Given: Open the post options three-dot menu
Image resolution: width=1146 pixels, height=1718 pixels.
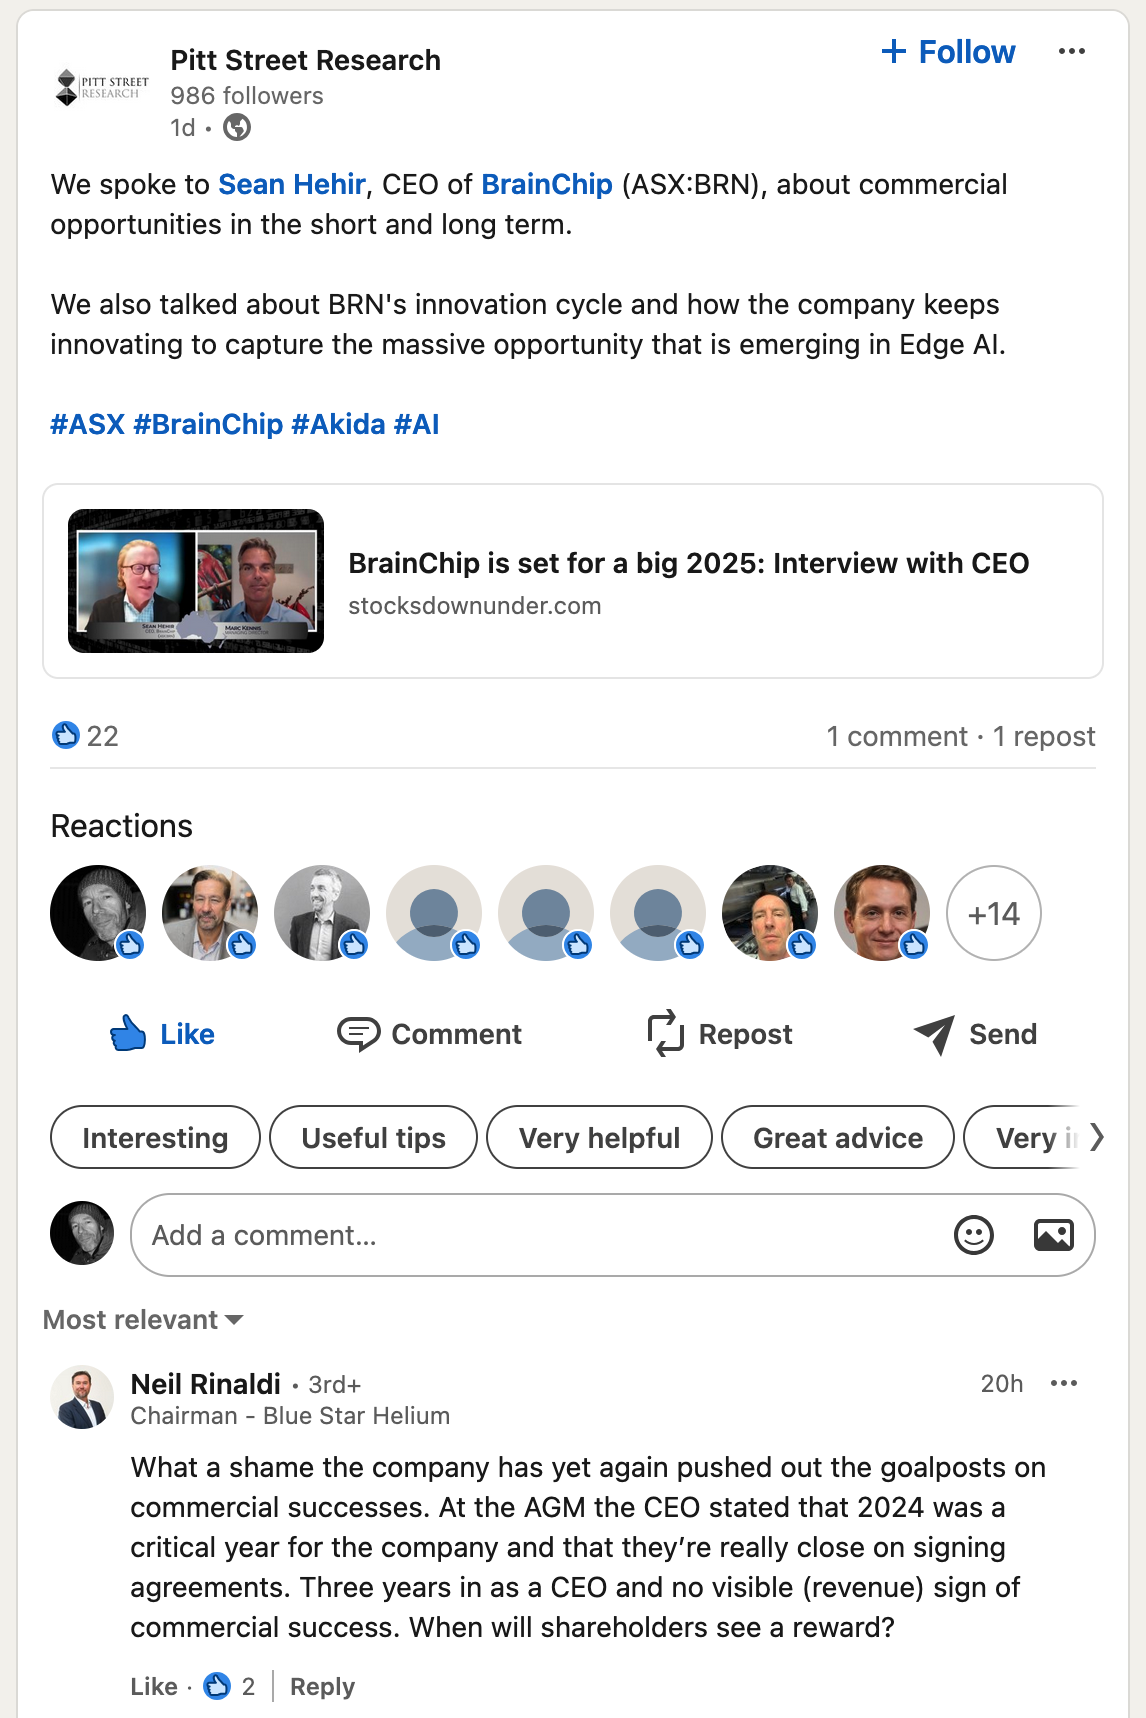Looking at the screenshot, I should pyautogui.click(x=1071, y=52).
